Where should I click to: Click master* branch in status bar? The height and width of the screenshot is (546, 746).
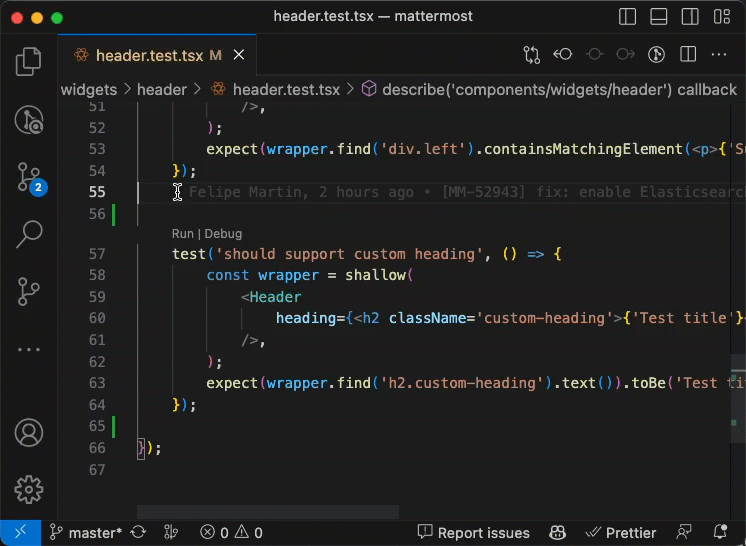[86, 533]
